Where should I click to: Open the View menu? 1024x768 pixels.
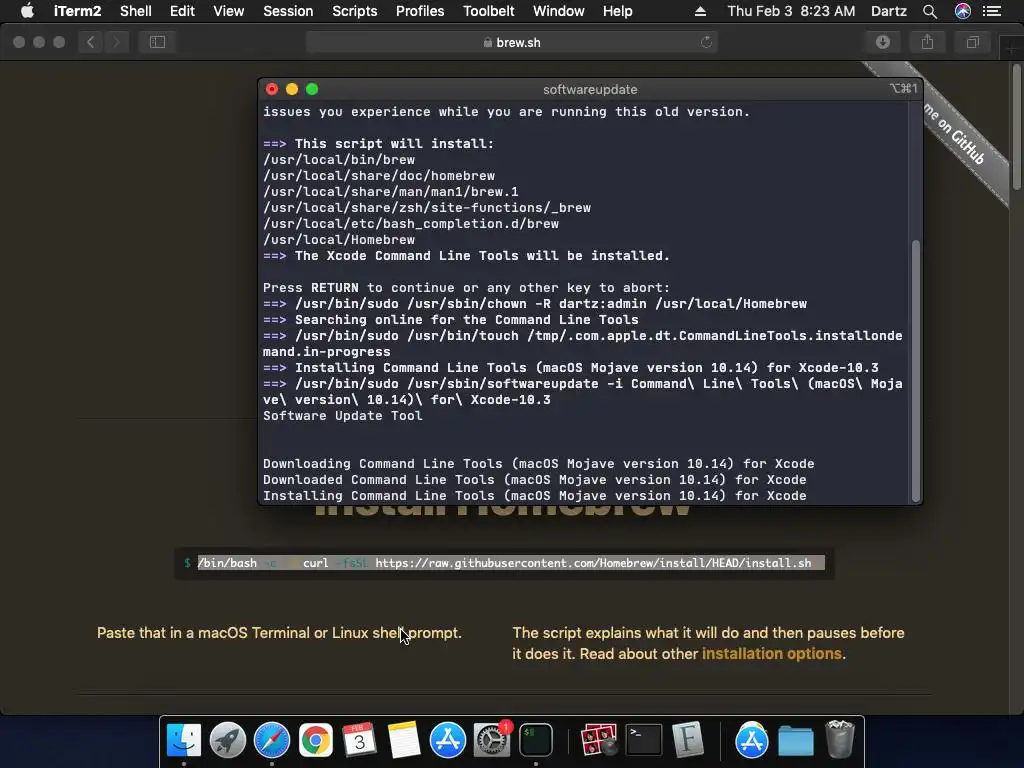[229, 11]
